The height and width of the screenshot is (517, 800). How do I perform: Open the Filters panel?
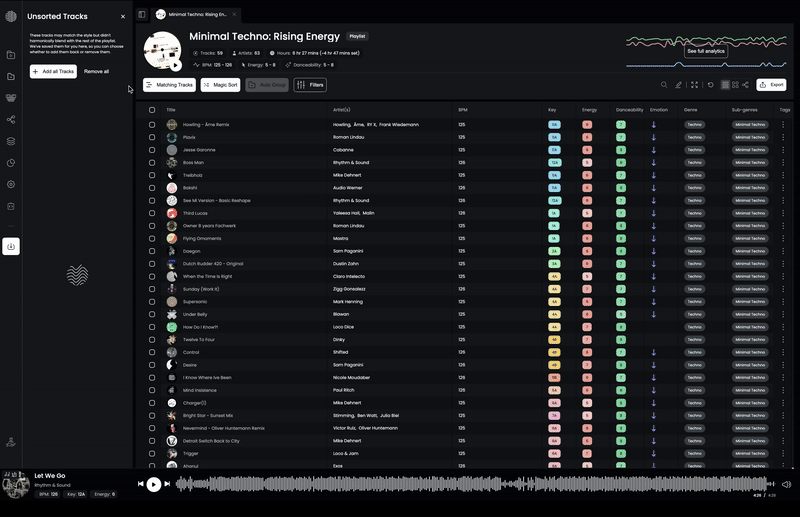(310, 85)
